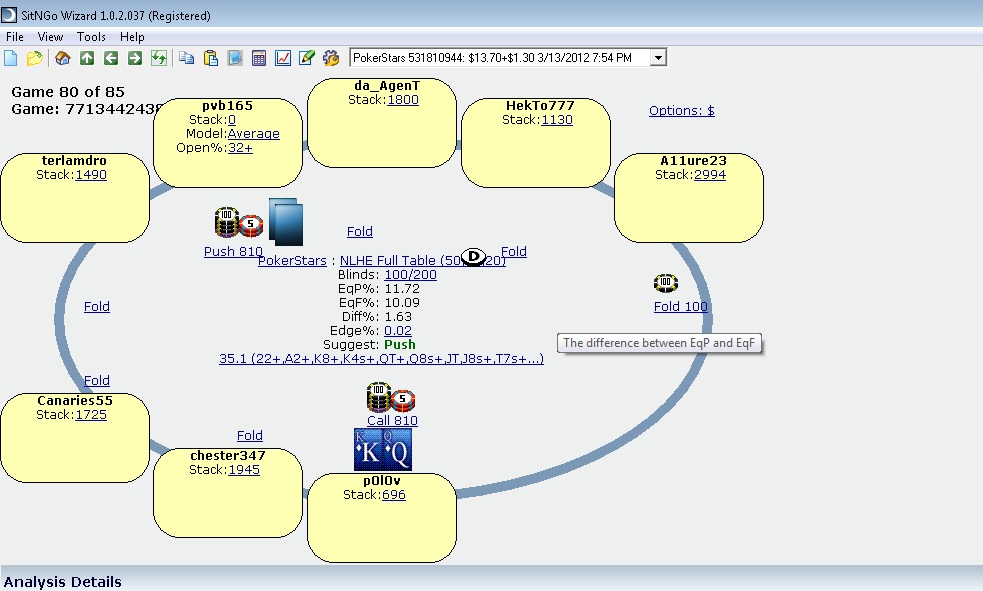Click the pencil edit toolbar icon

click(307, 58)
